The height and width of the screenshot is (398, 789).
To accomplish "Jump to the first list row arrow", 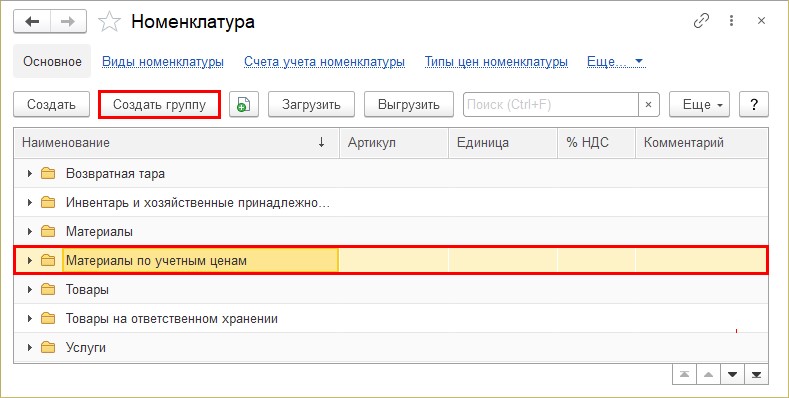I will [x=684, y=375].
